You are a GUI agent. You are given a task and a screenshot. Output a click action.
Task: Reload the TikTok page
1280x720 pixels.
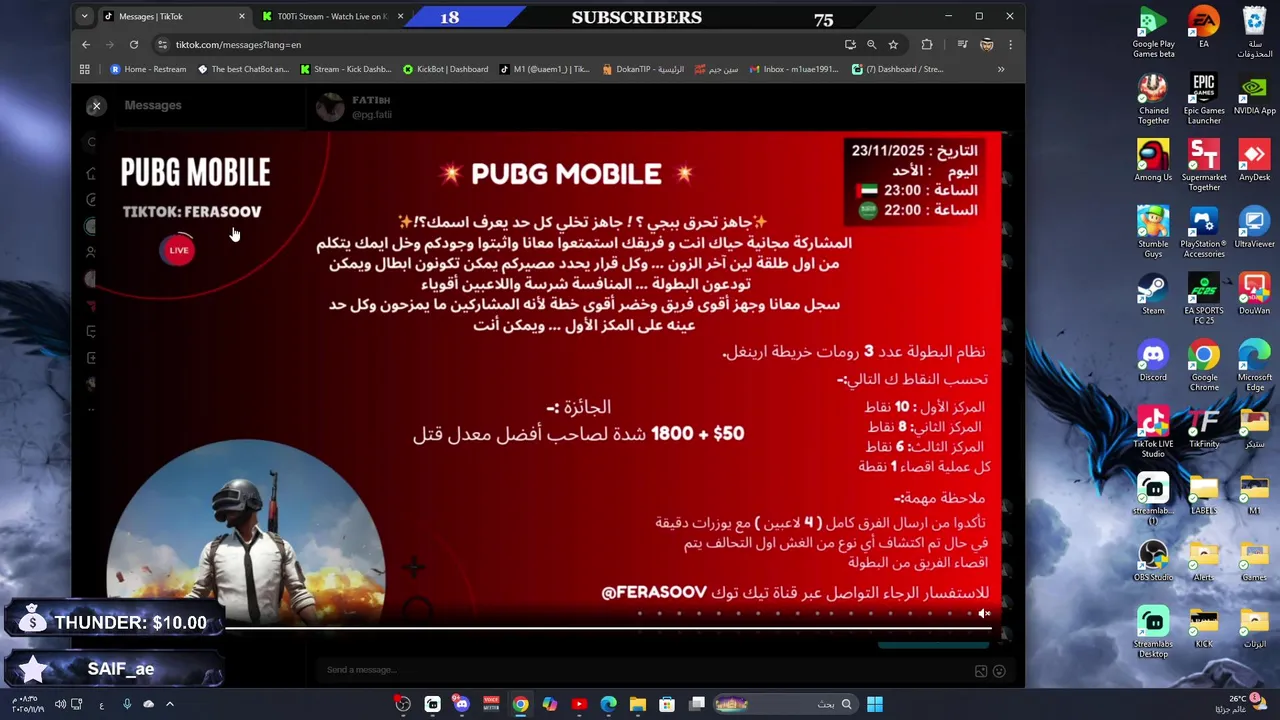click(x=133, y=44)
